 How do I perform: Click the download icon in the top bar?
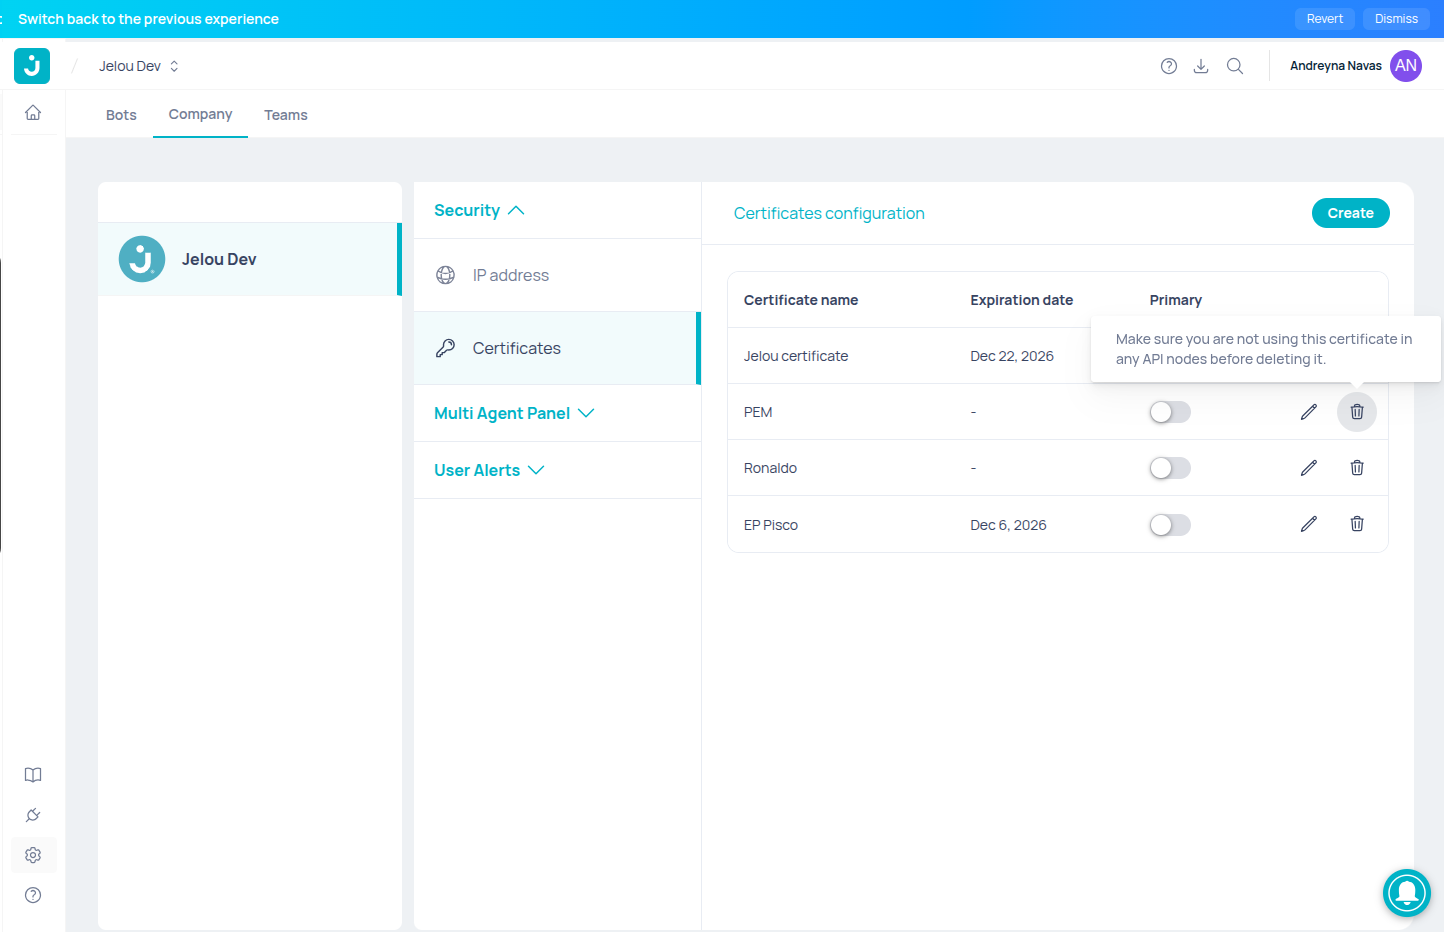pyautogui.click(x=1201, y=66)
